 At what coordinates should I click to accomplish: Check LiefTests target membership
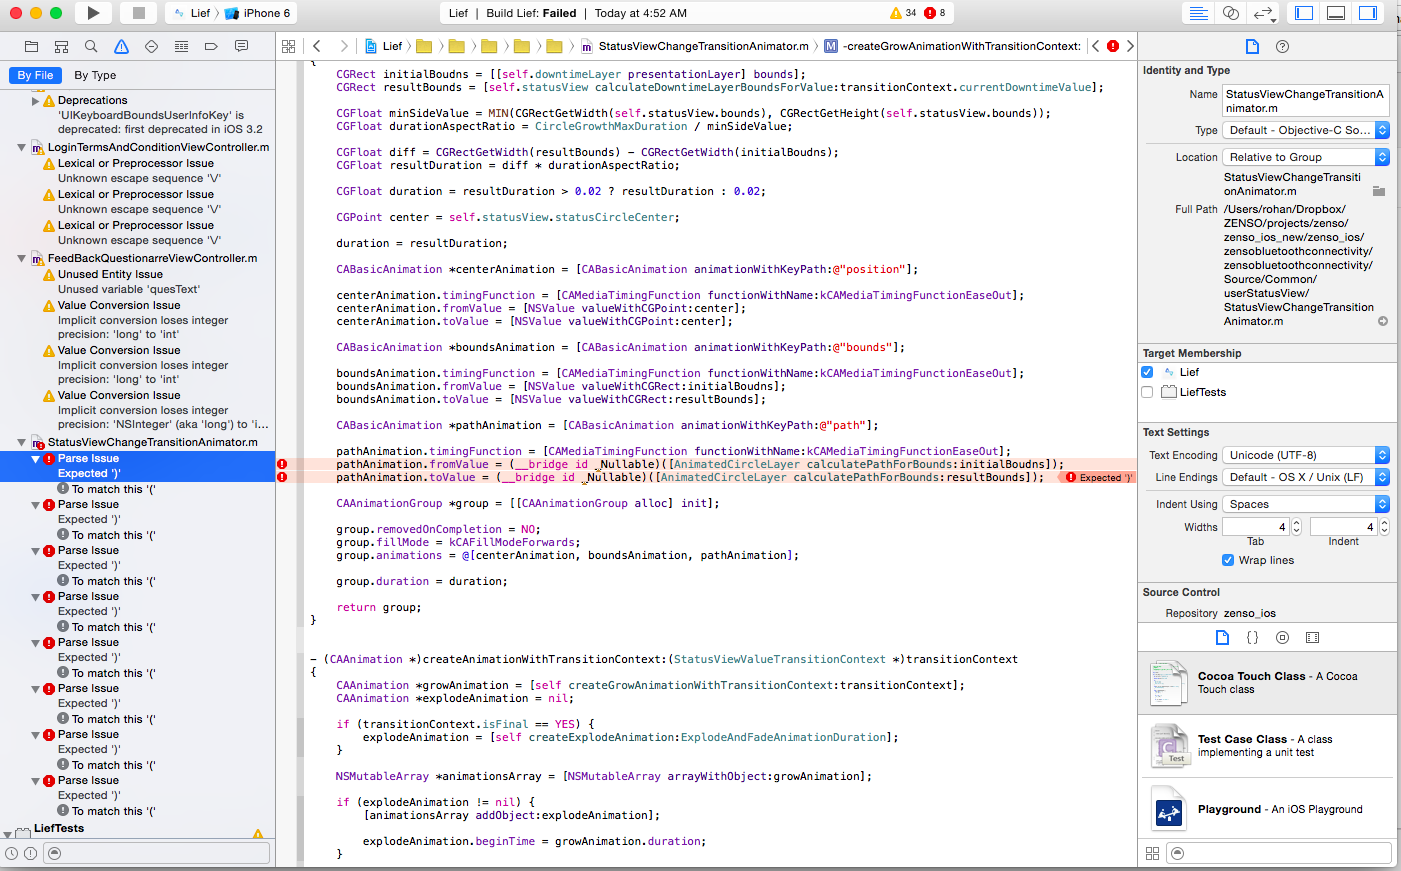(x=1147, y=392)
